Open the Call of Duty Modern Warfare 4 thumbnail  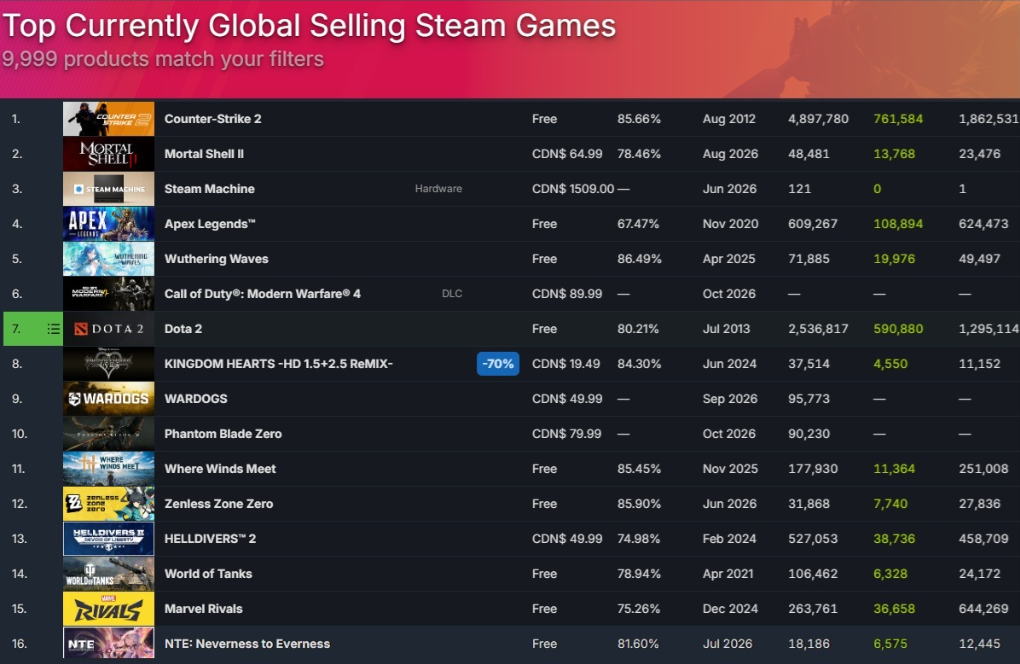point(109,294)
